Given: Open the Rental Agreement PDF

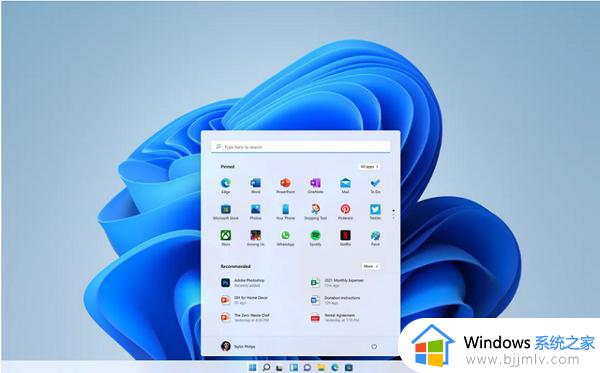Looking at the screenshot, I should point(334,318).
